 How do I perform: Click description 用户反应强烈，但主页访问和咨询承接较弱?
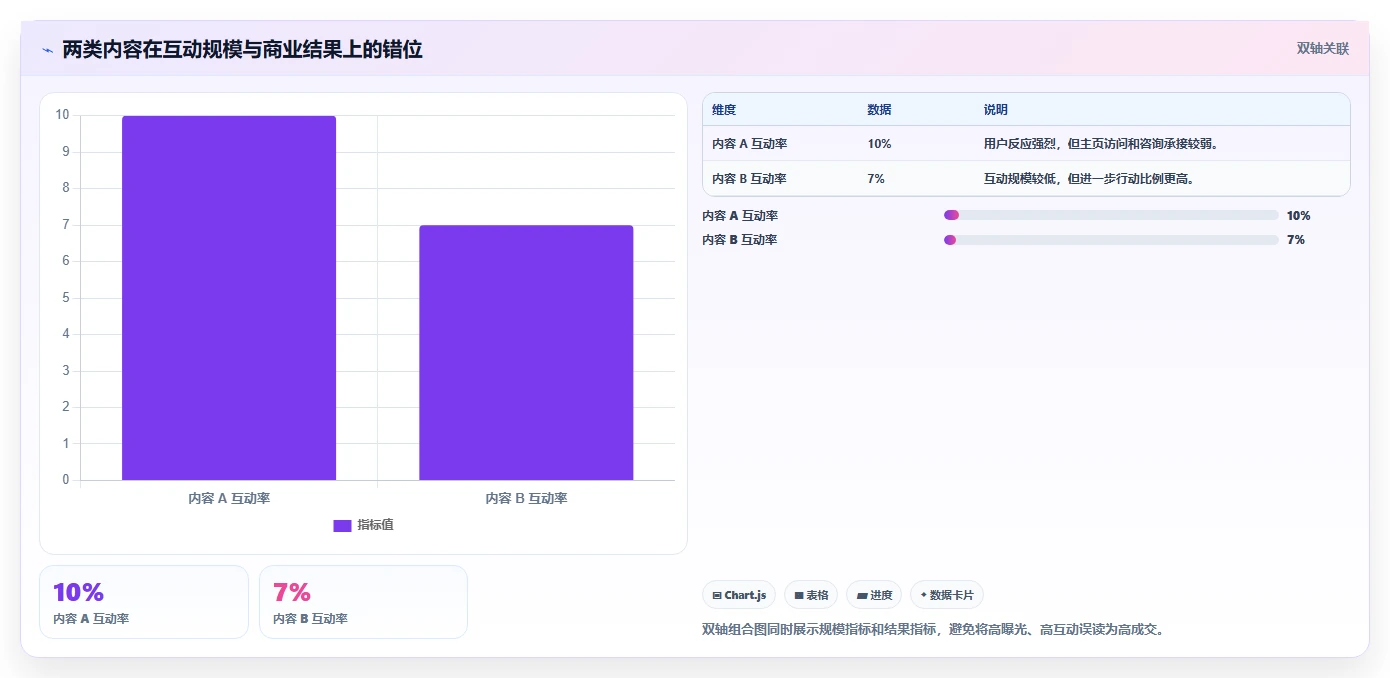tap(1100, 144)
